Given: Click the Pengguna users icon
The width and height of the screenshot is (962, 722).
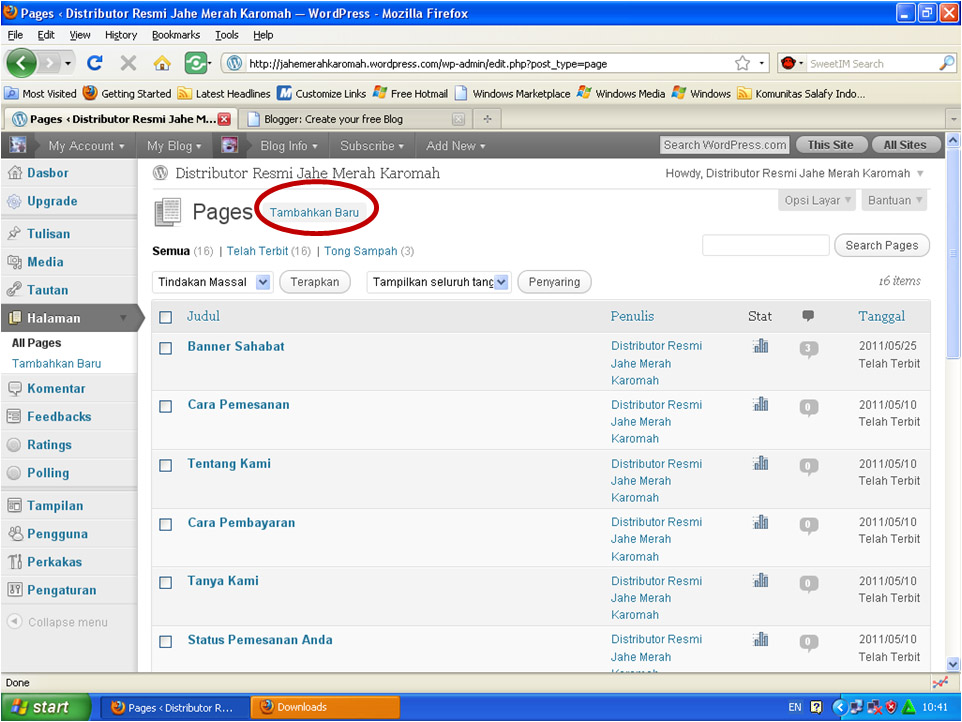Looking at the screenshot, I should (15, 534).
